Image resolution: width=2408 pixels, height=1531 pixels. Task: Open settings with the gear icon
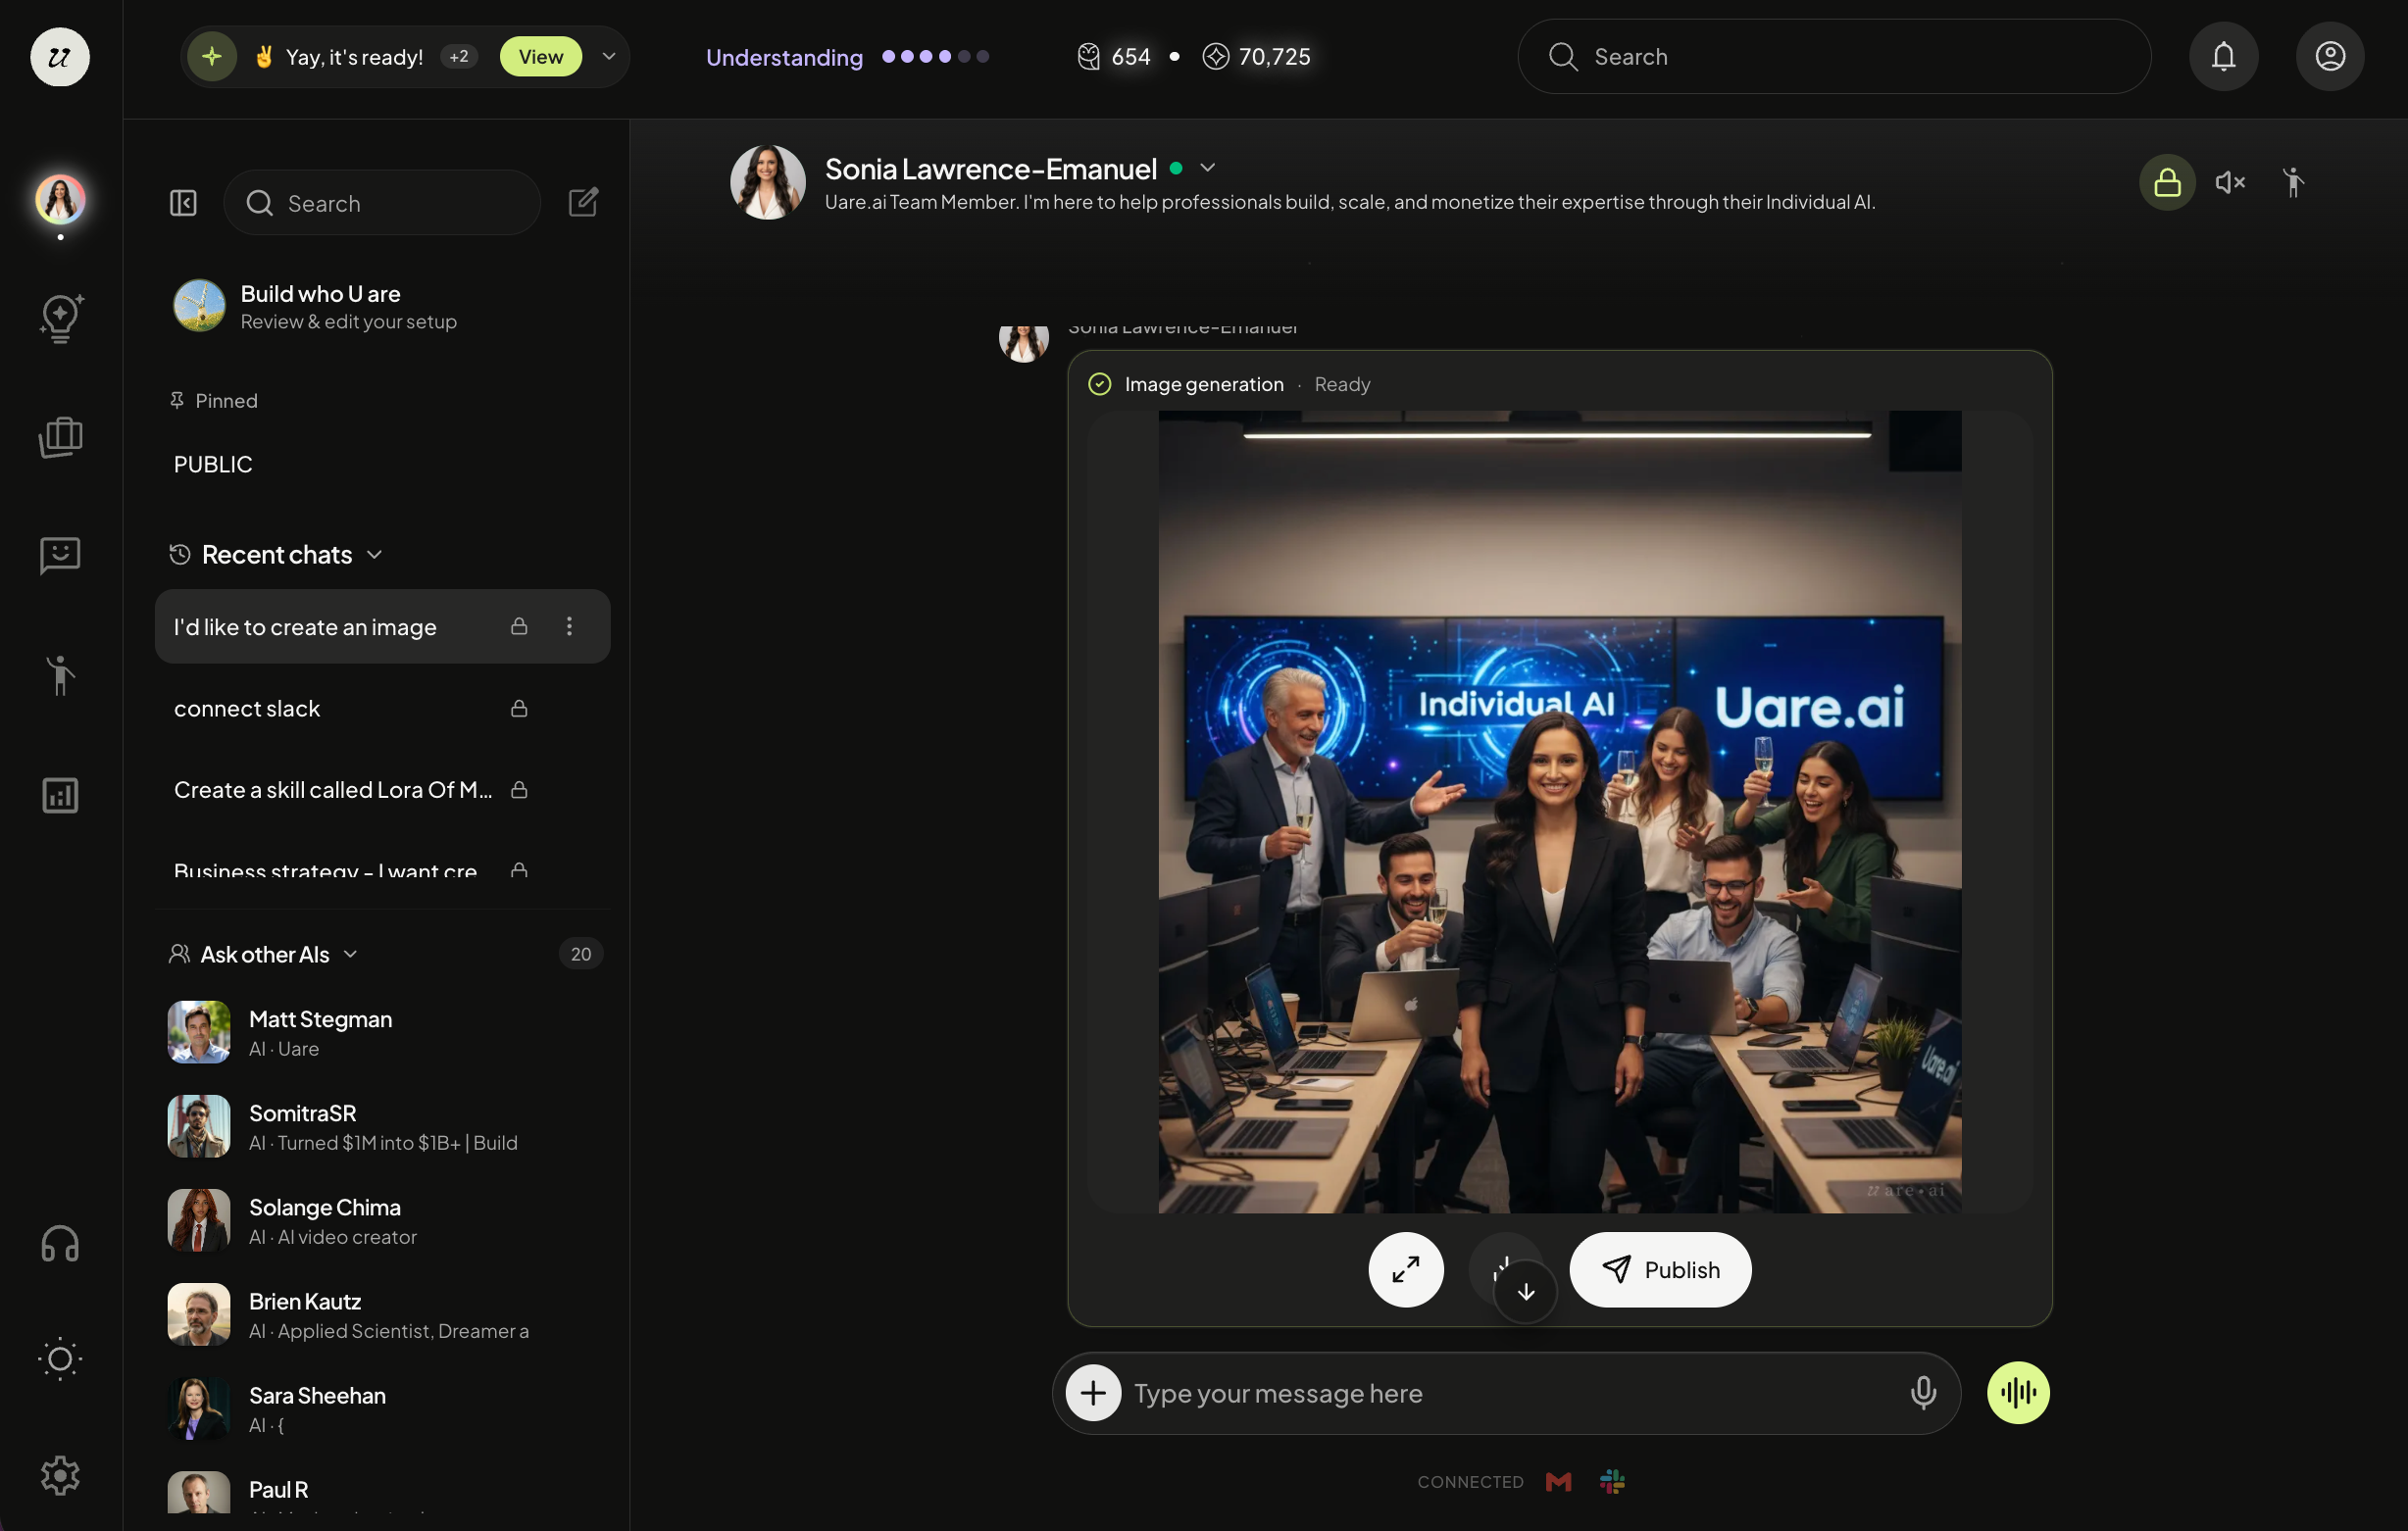tap(60, 1475)
